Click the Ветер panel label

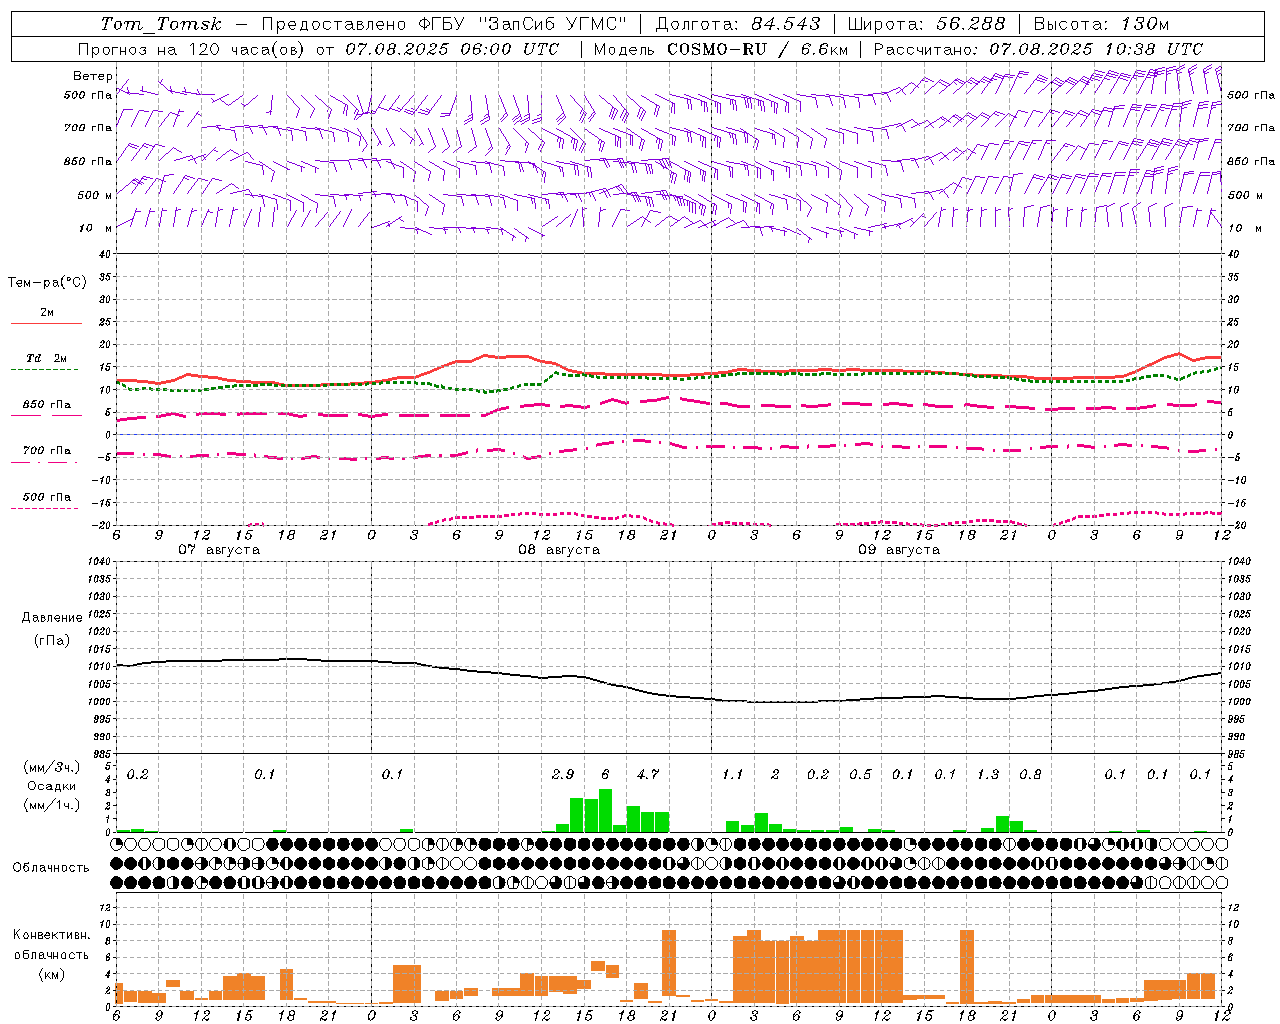[93, 76]
